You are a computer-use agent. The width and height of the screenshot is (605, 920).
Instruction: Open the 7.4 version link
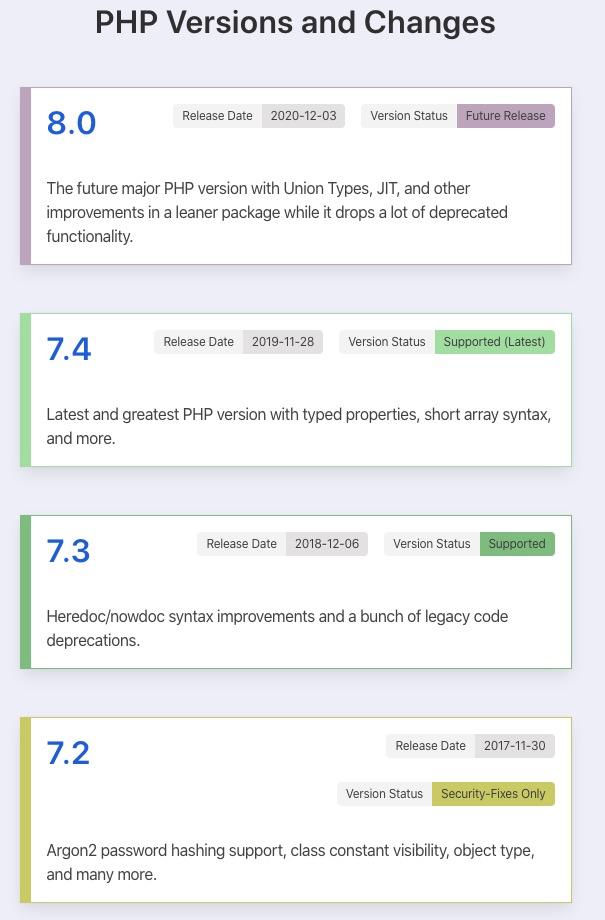click(x=69, y=349)
